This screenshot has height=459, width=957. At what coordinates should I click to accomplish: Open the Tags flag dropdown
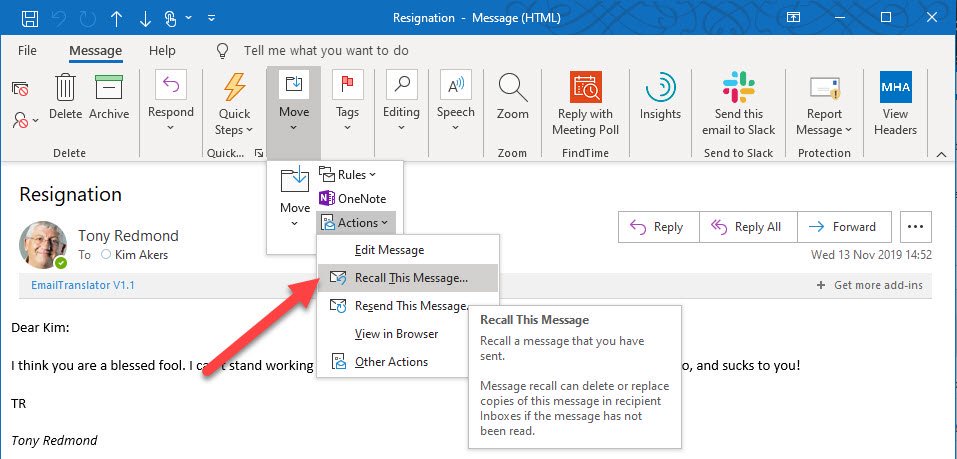click(347, 101)
